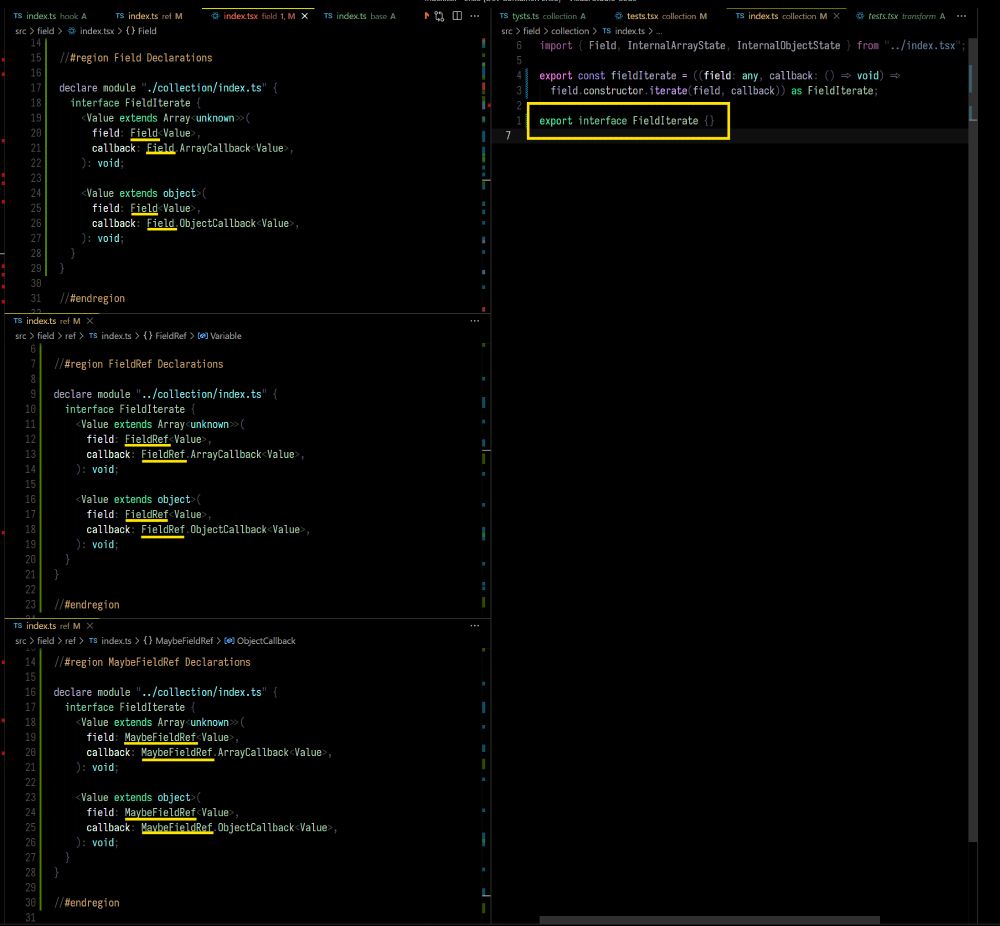Click 'MaybeFieldRef.ObjectCallback<Value>' in the code

click(237, 827)
